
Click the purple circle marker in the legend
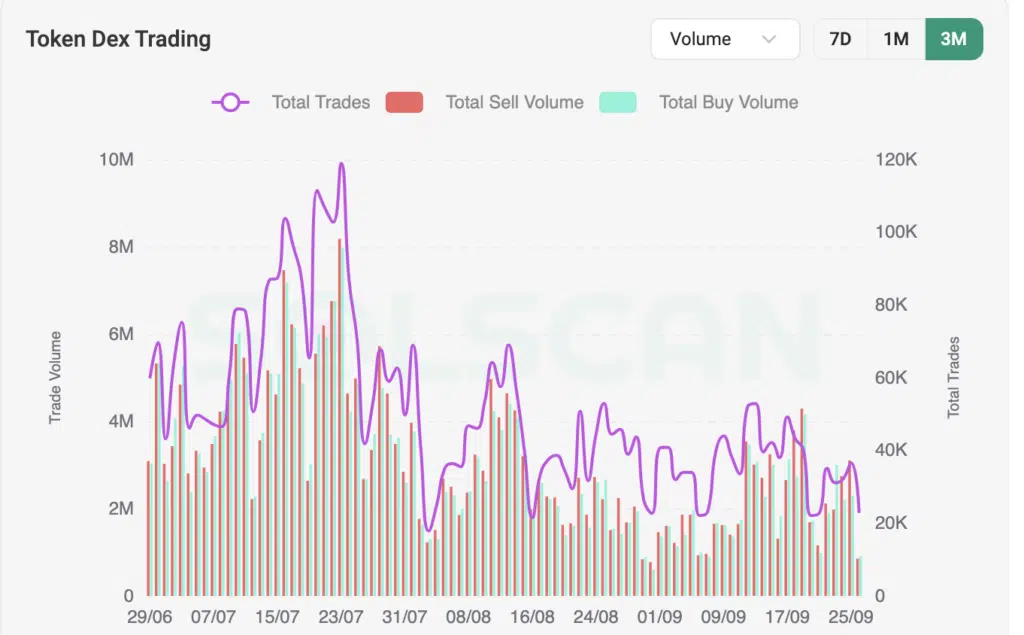pyautogui.click(x=230, y=102)
